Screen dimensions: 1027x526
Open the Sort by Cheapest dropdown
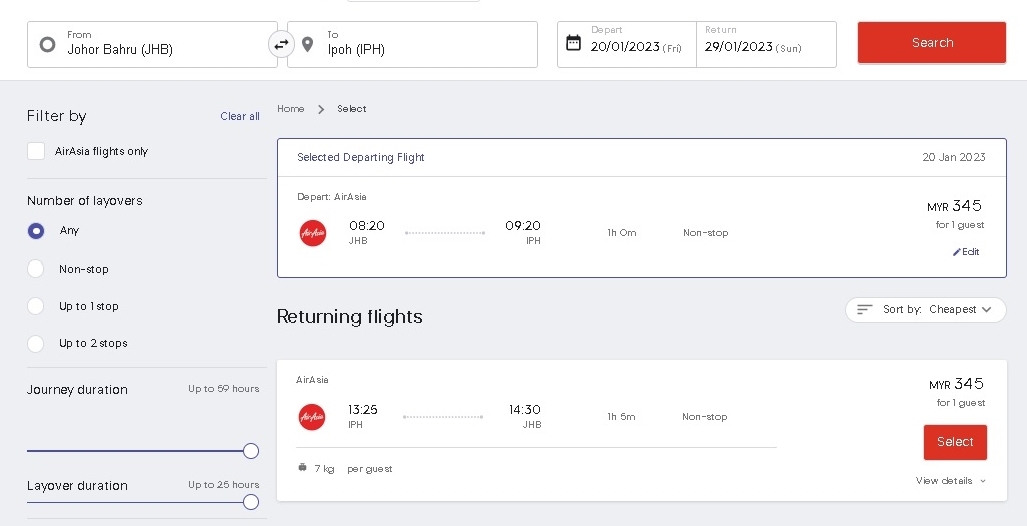[x=925, y=309]
